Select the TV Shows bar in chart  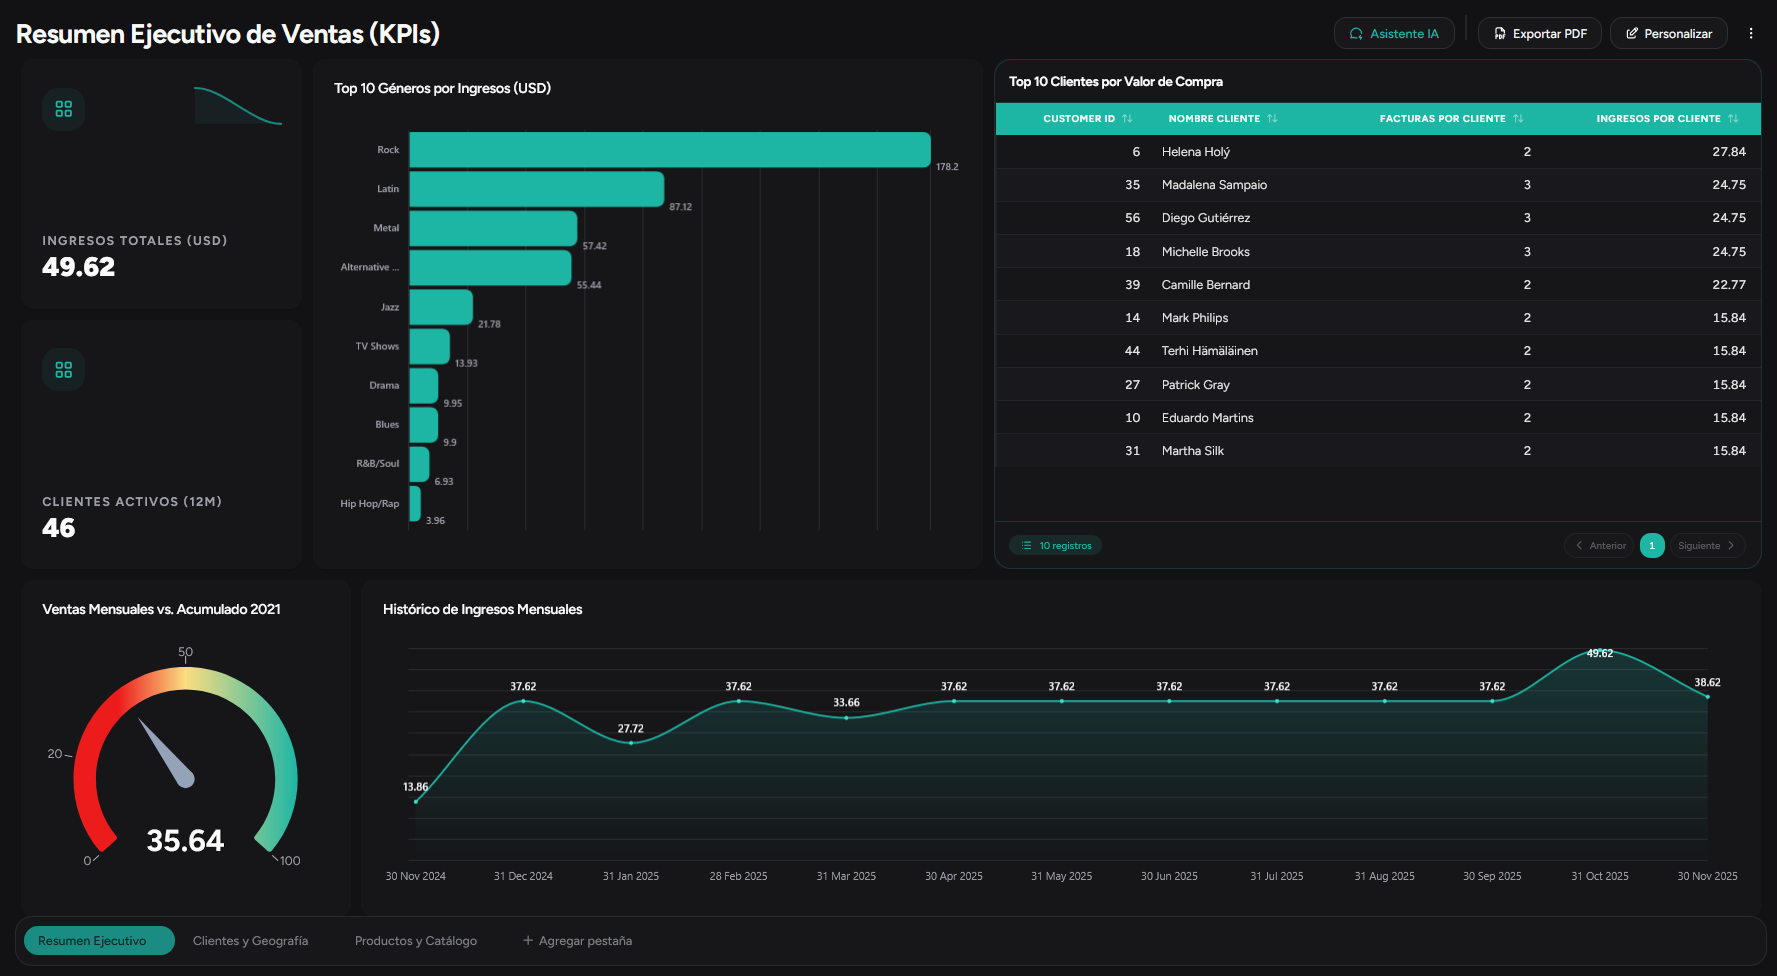click(429, 346)
